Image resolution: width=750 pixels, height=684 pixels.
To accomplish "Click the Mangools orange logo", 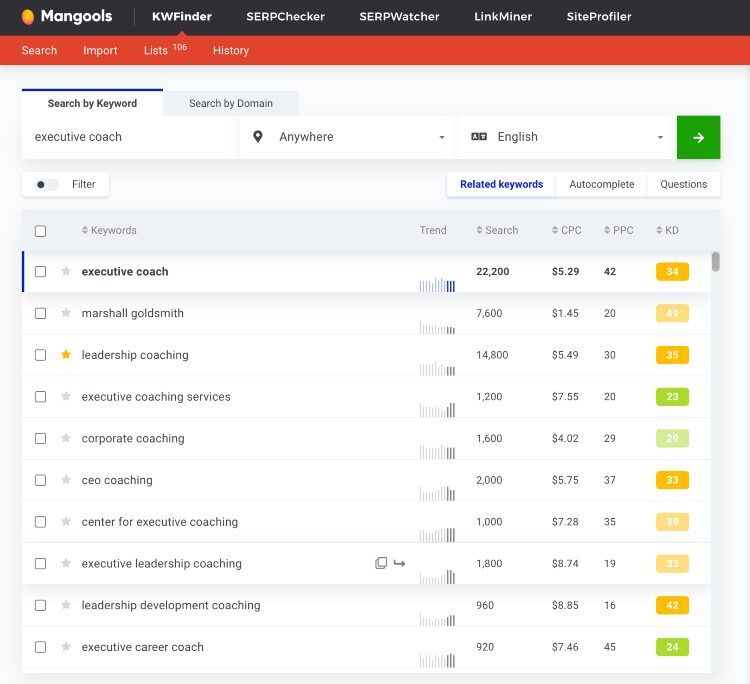I will pyautogui.click(x=28, y=17).
